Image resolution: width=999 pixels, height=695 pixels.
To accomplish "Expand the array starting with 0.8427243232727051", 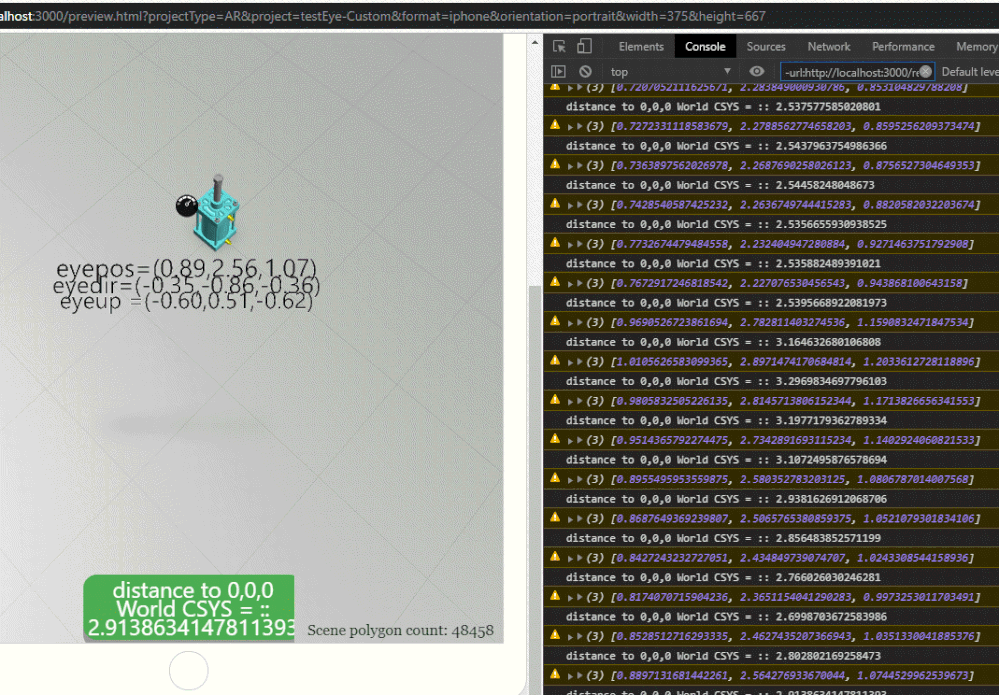I will (x=578, y=557).
